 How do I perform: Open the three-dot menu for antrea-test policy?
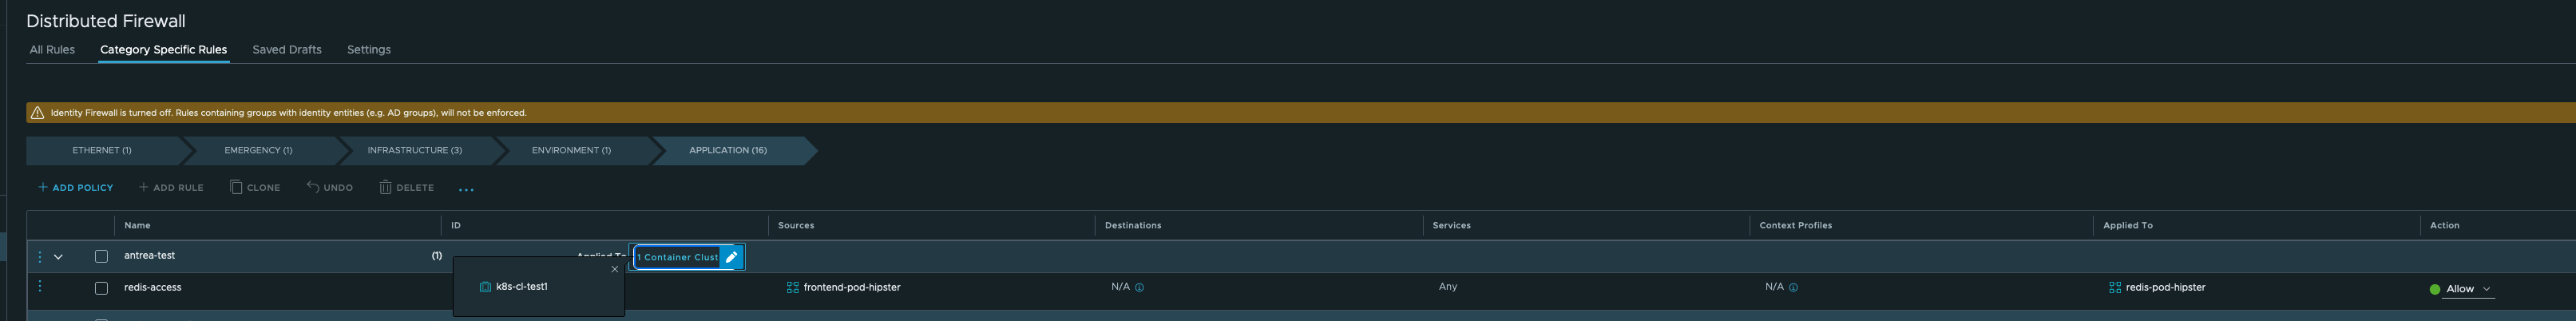pyautogui.click(x=40, y=257)
